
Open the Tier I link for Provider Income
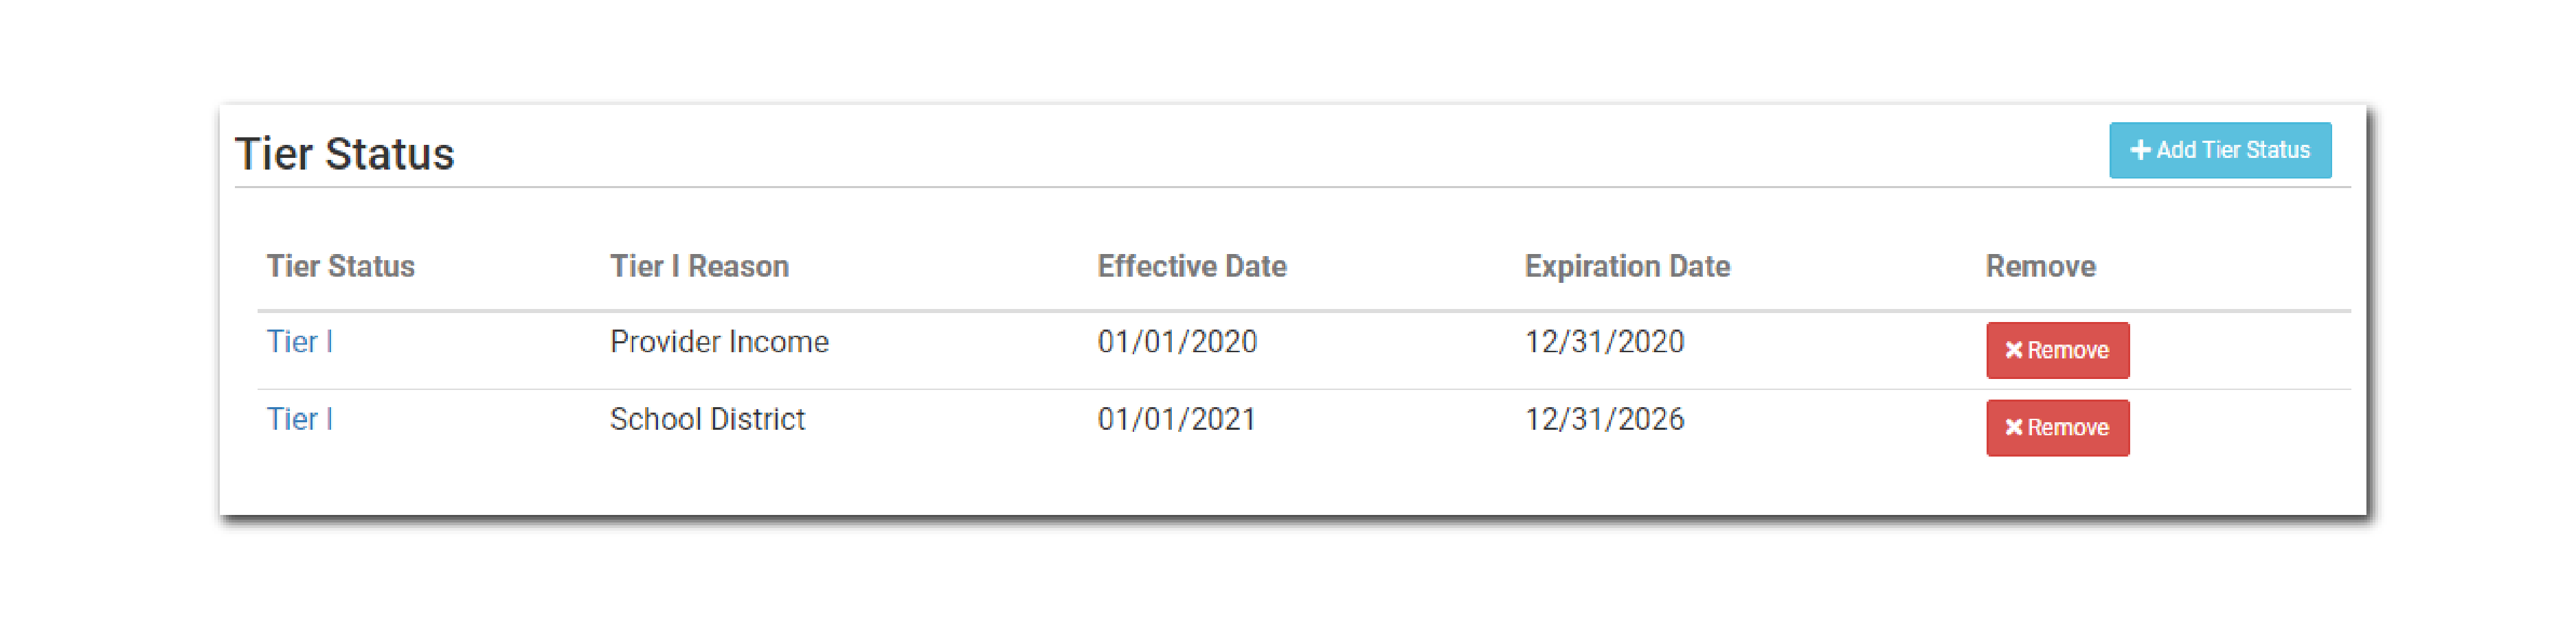tap(299, 342)
